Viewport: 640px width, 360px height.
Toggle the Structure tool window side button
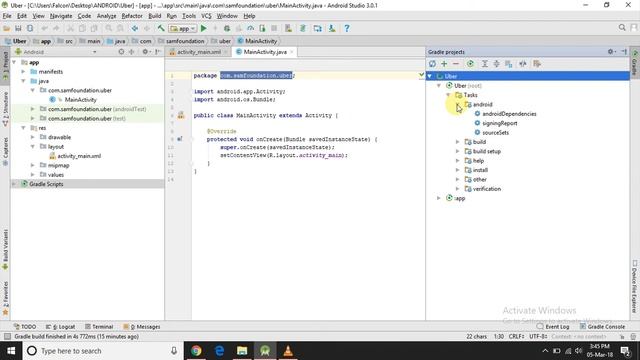click(x=5, y=109)
